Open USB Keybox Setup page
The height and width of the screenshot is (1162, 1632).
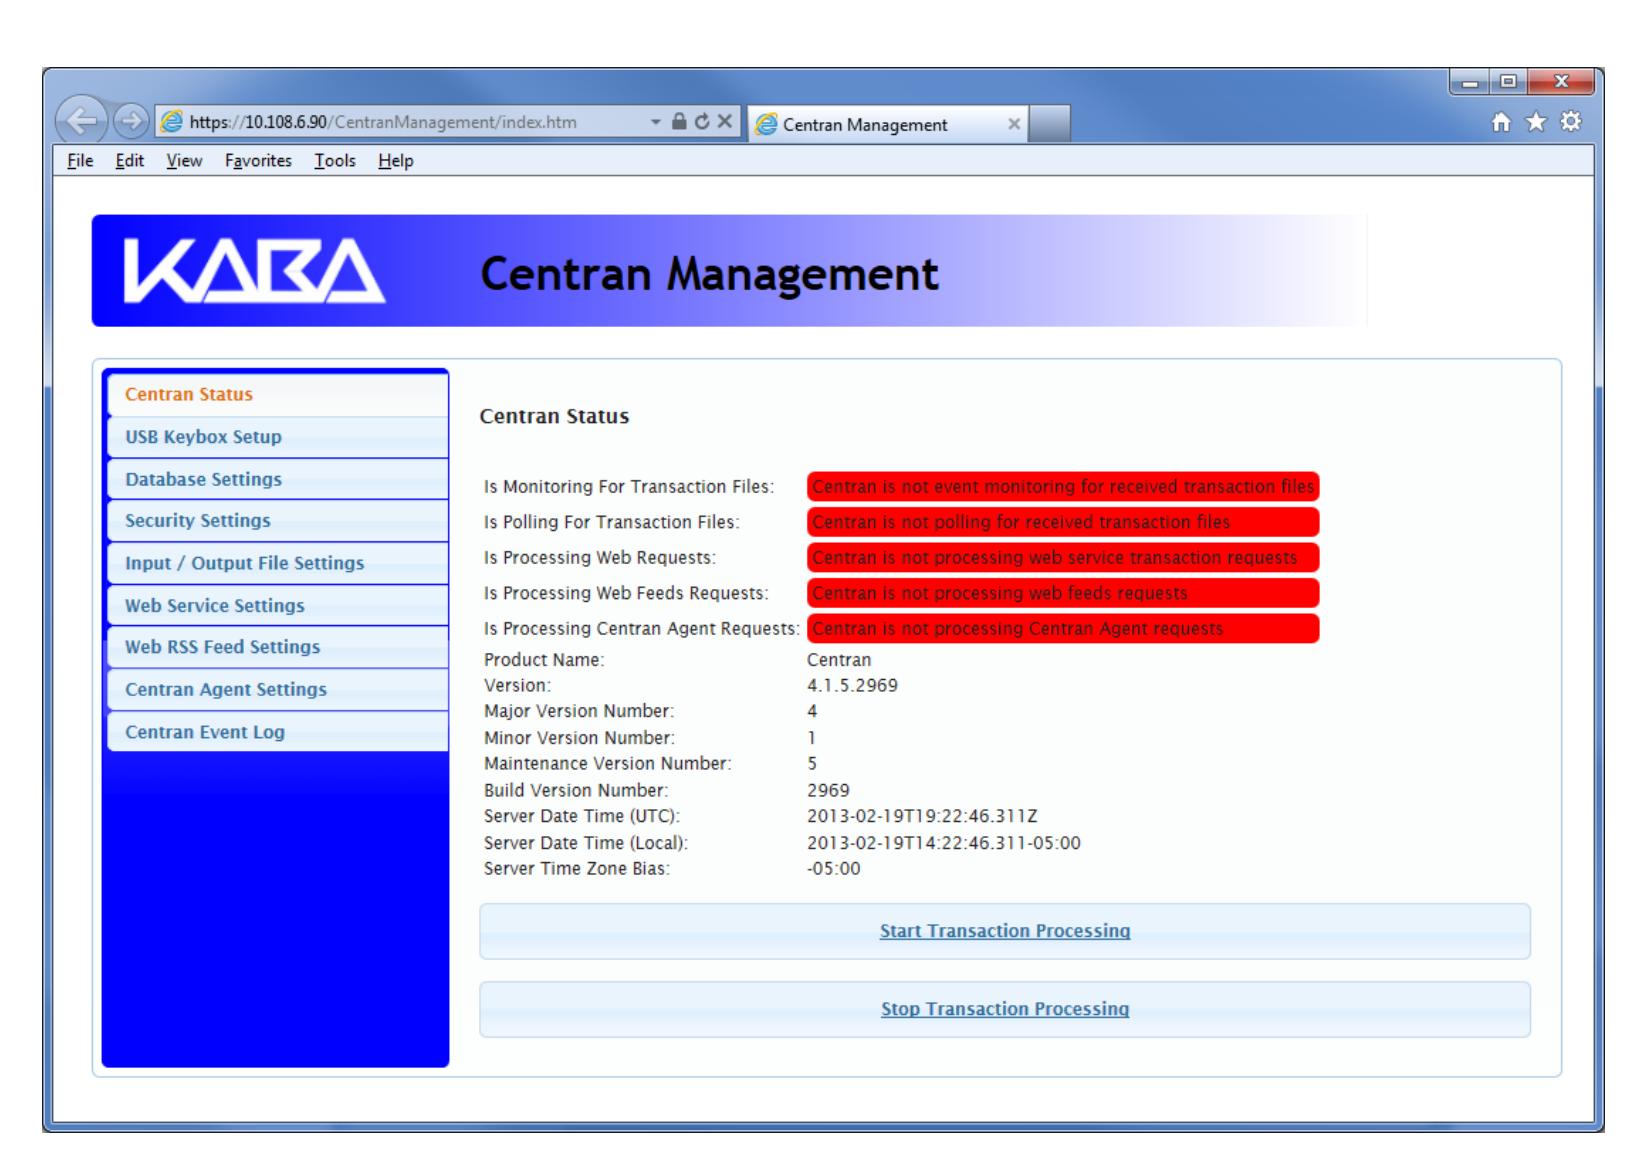pyautogui.click(x=276, y=437)
